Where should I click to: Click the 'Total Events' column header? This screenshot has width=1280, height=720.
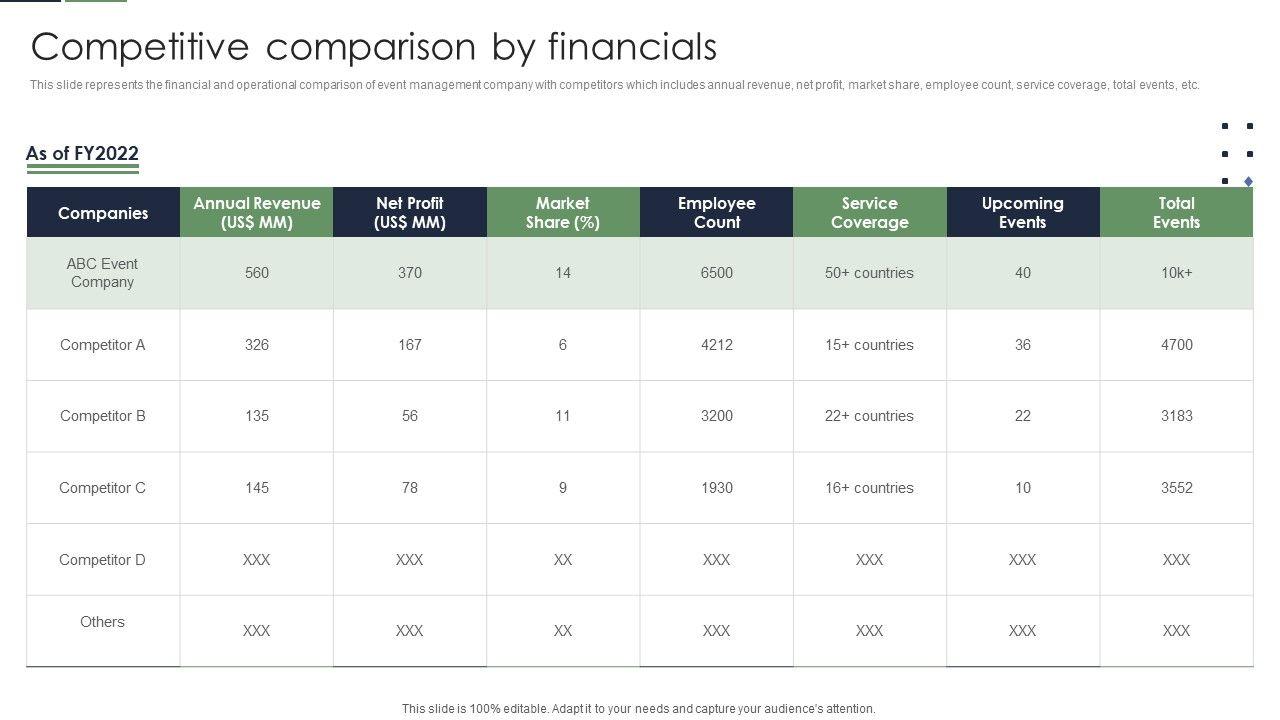1176,213
